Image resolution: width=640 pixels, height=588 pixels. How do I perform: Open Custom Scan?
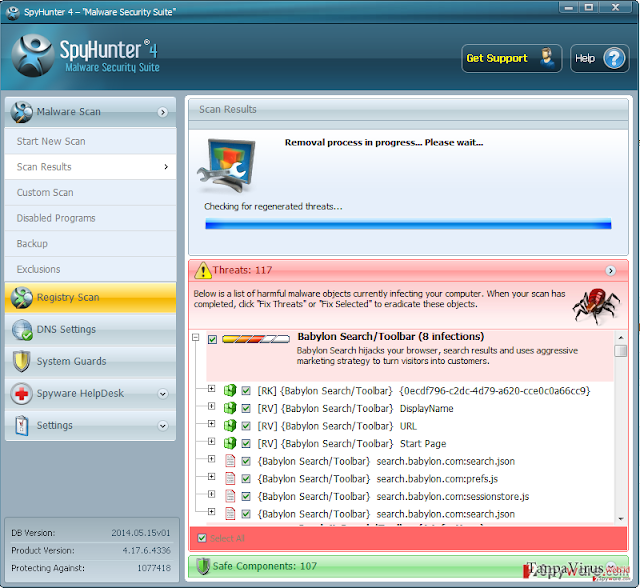(x=90, y=193)
